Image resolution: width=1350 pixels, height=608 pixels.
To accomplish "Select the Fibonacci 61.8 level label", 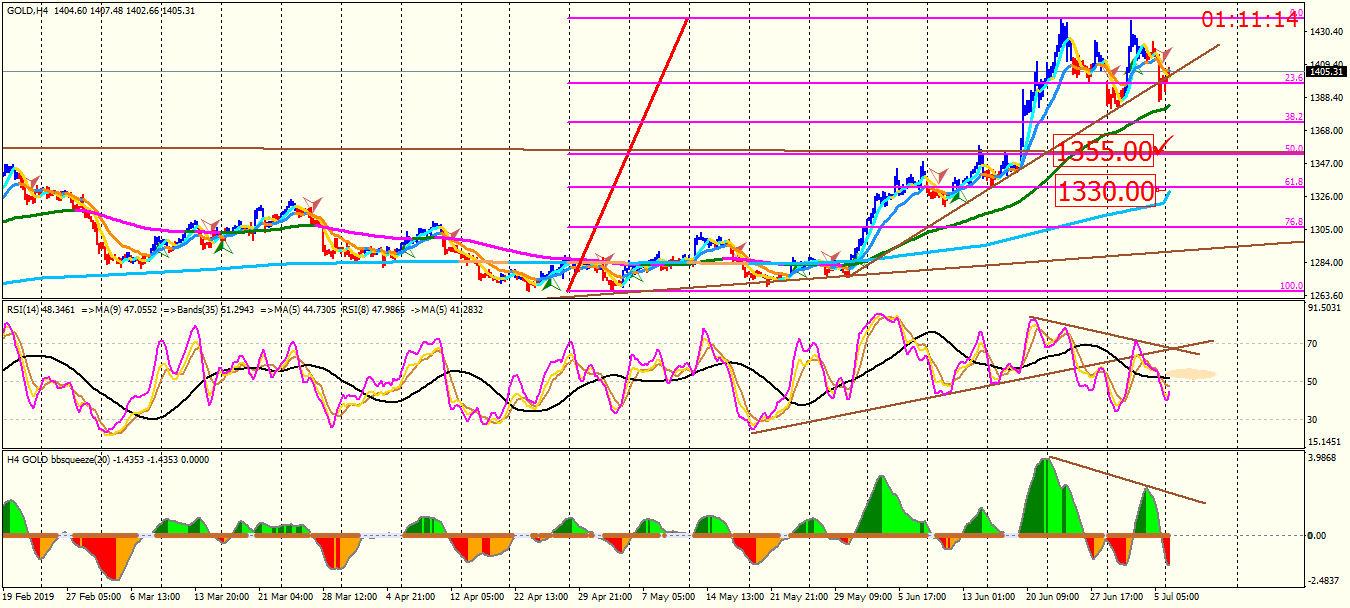I will pyautogui.click(x=1293, y=182).
